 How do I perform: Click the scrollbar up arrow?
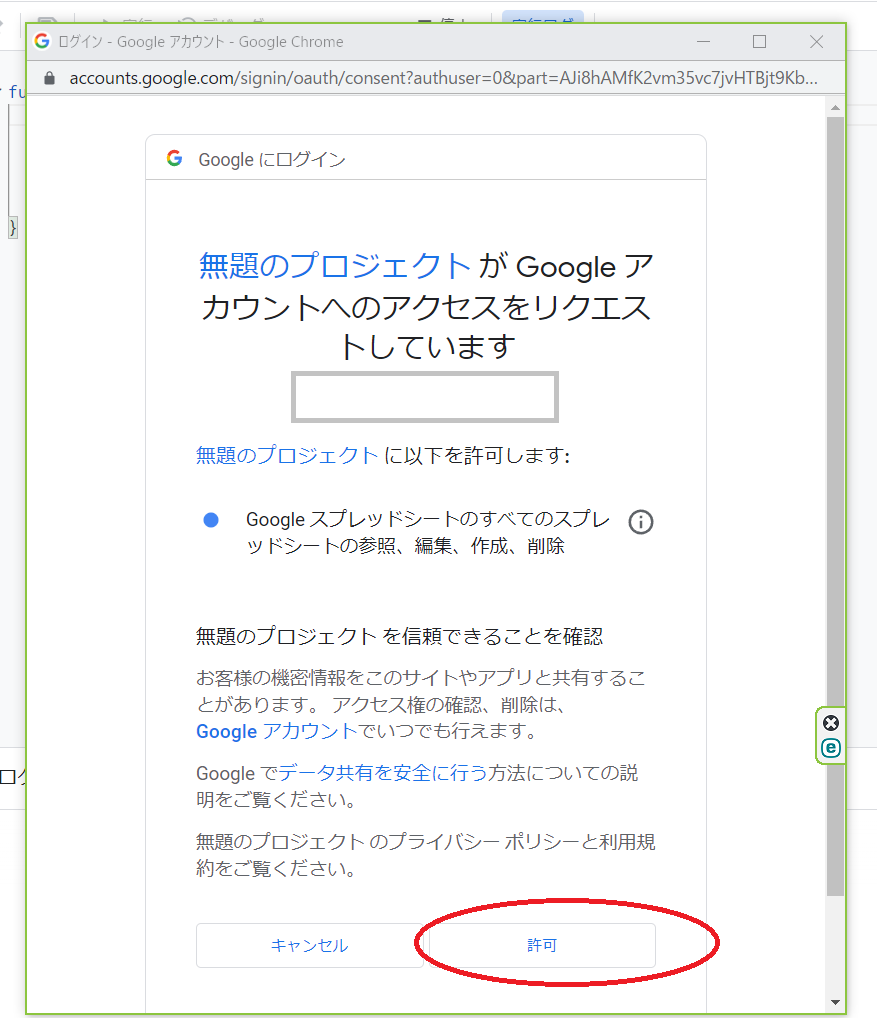(x=835, y=105)
